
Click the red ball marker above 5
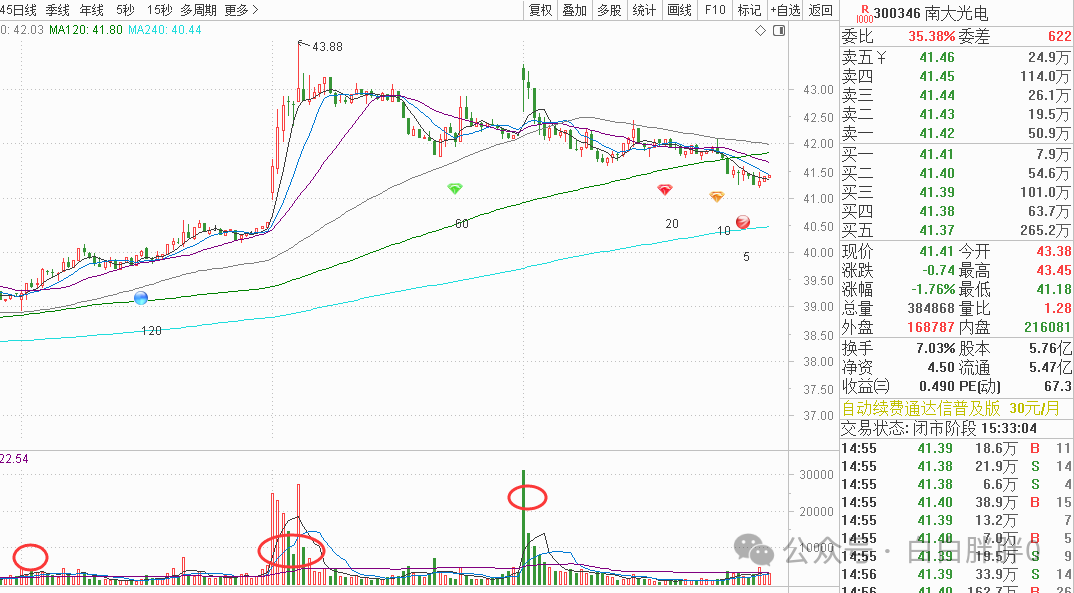[x=742, y=222]
